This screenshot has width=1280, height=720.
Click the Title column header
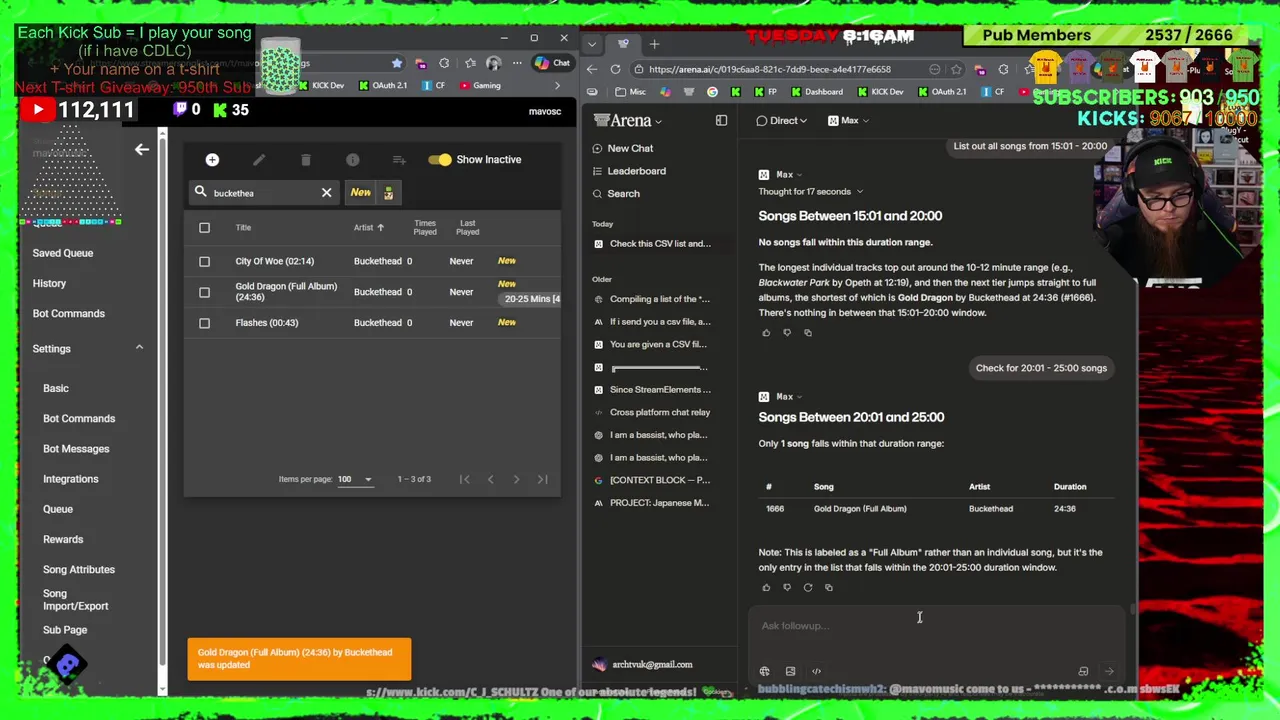click(243, 227)
